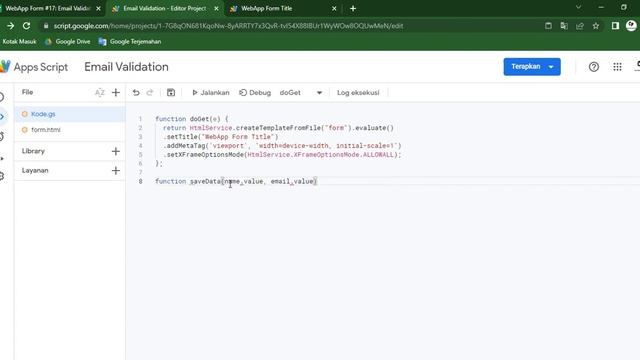Translate this page icon in address bar
This screenshot has width=640, height=360.
click(564, 26)
